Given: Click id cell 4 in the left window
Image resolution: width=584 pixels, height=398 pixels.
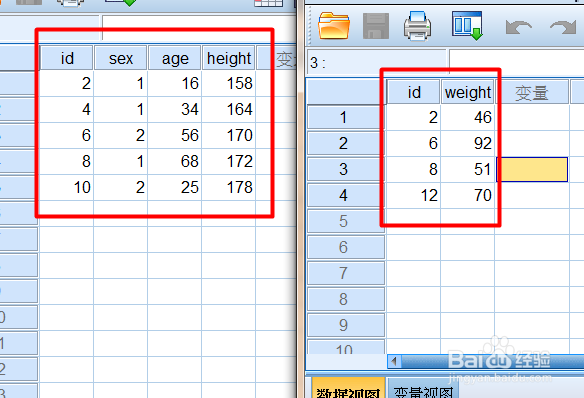Looking at the screenshot, I should click(x=67, y=109).
